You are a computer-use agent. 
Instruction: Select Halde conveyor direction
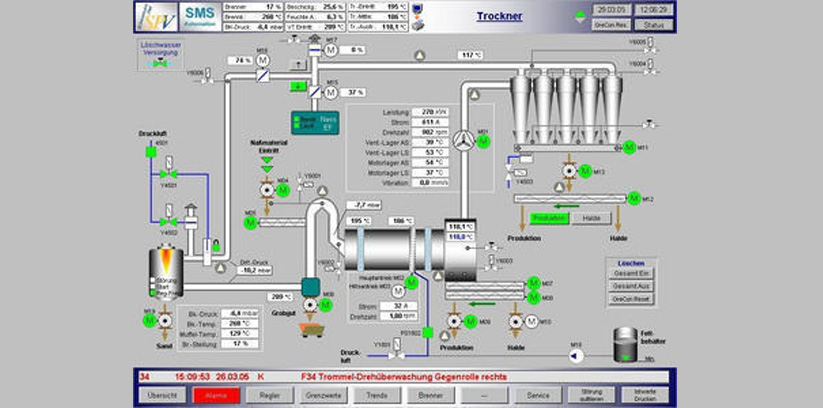coord(591,218)
